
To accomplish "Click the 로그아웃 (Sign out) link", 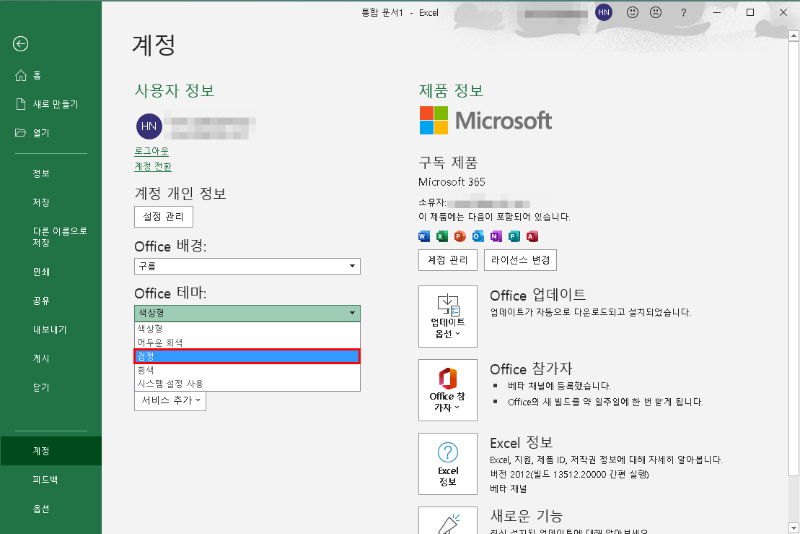I will tap(151, 151).
